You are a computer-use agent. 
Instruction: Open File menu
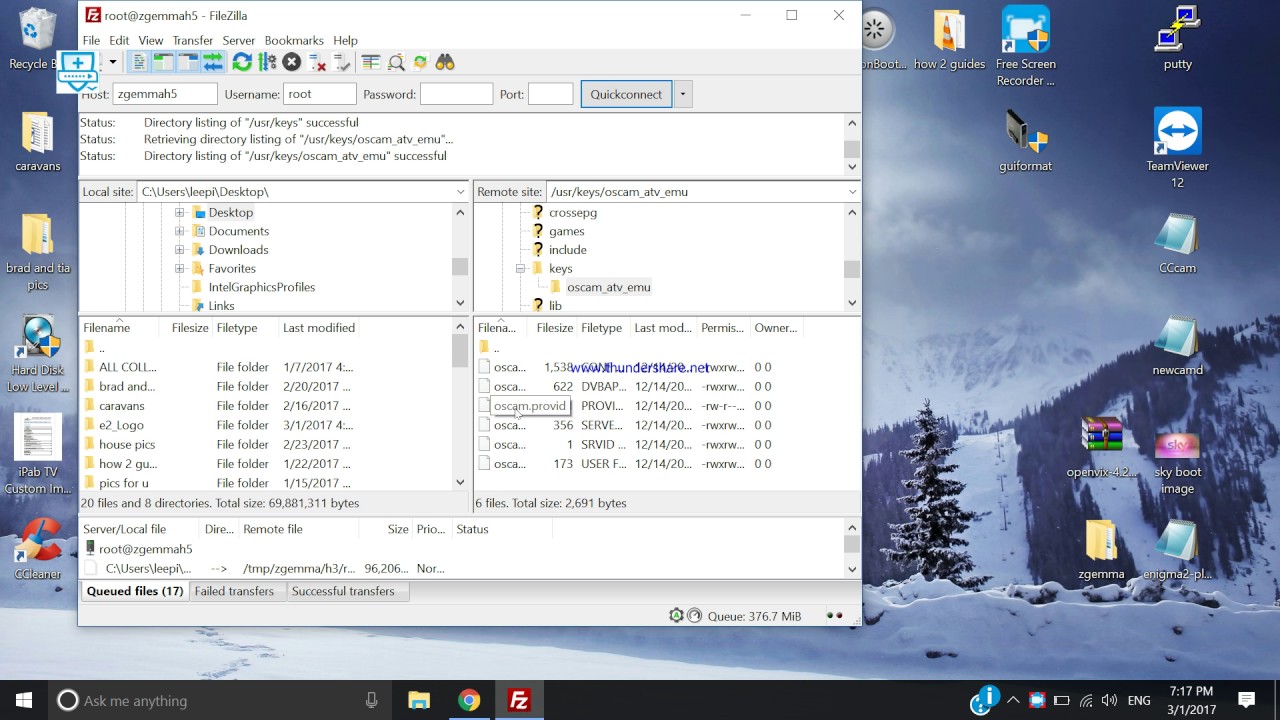[x=91, y=40]
